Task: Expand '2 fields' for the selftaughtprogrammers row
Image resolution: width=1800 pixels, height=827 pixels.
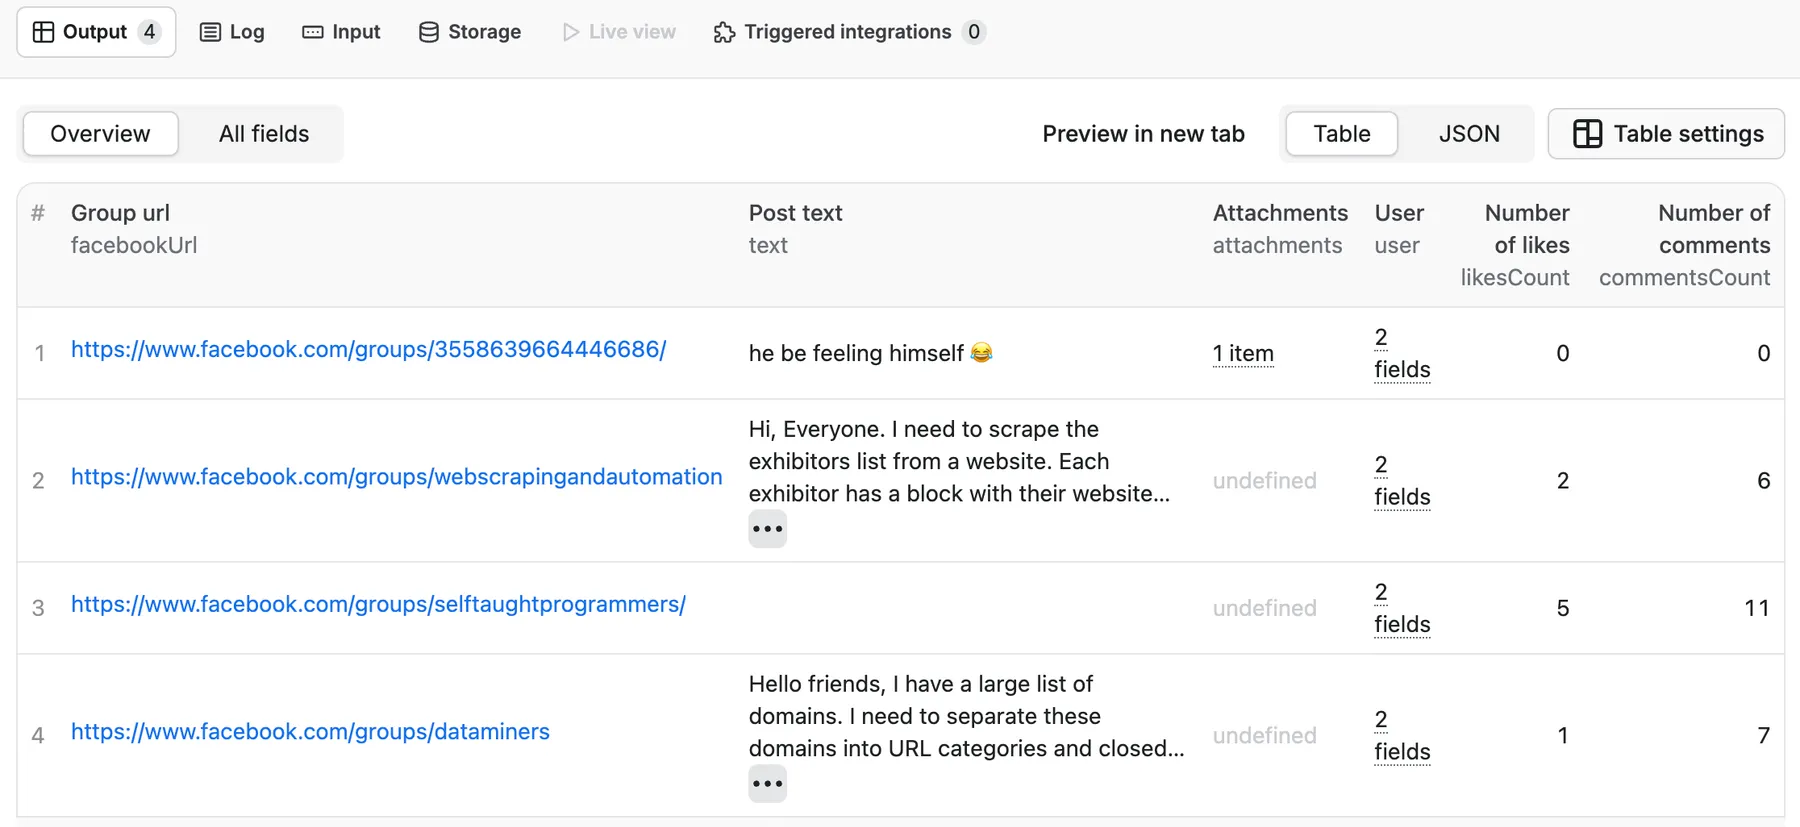Action: (x=1402, y=608)
